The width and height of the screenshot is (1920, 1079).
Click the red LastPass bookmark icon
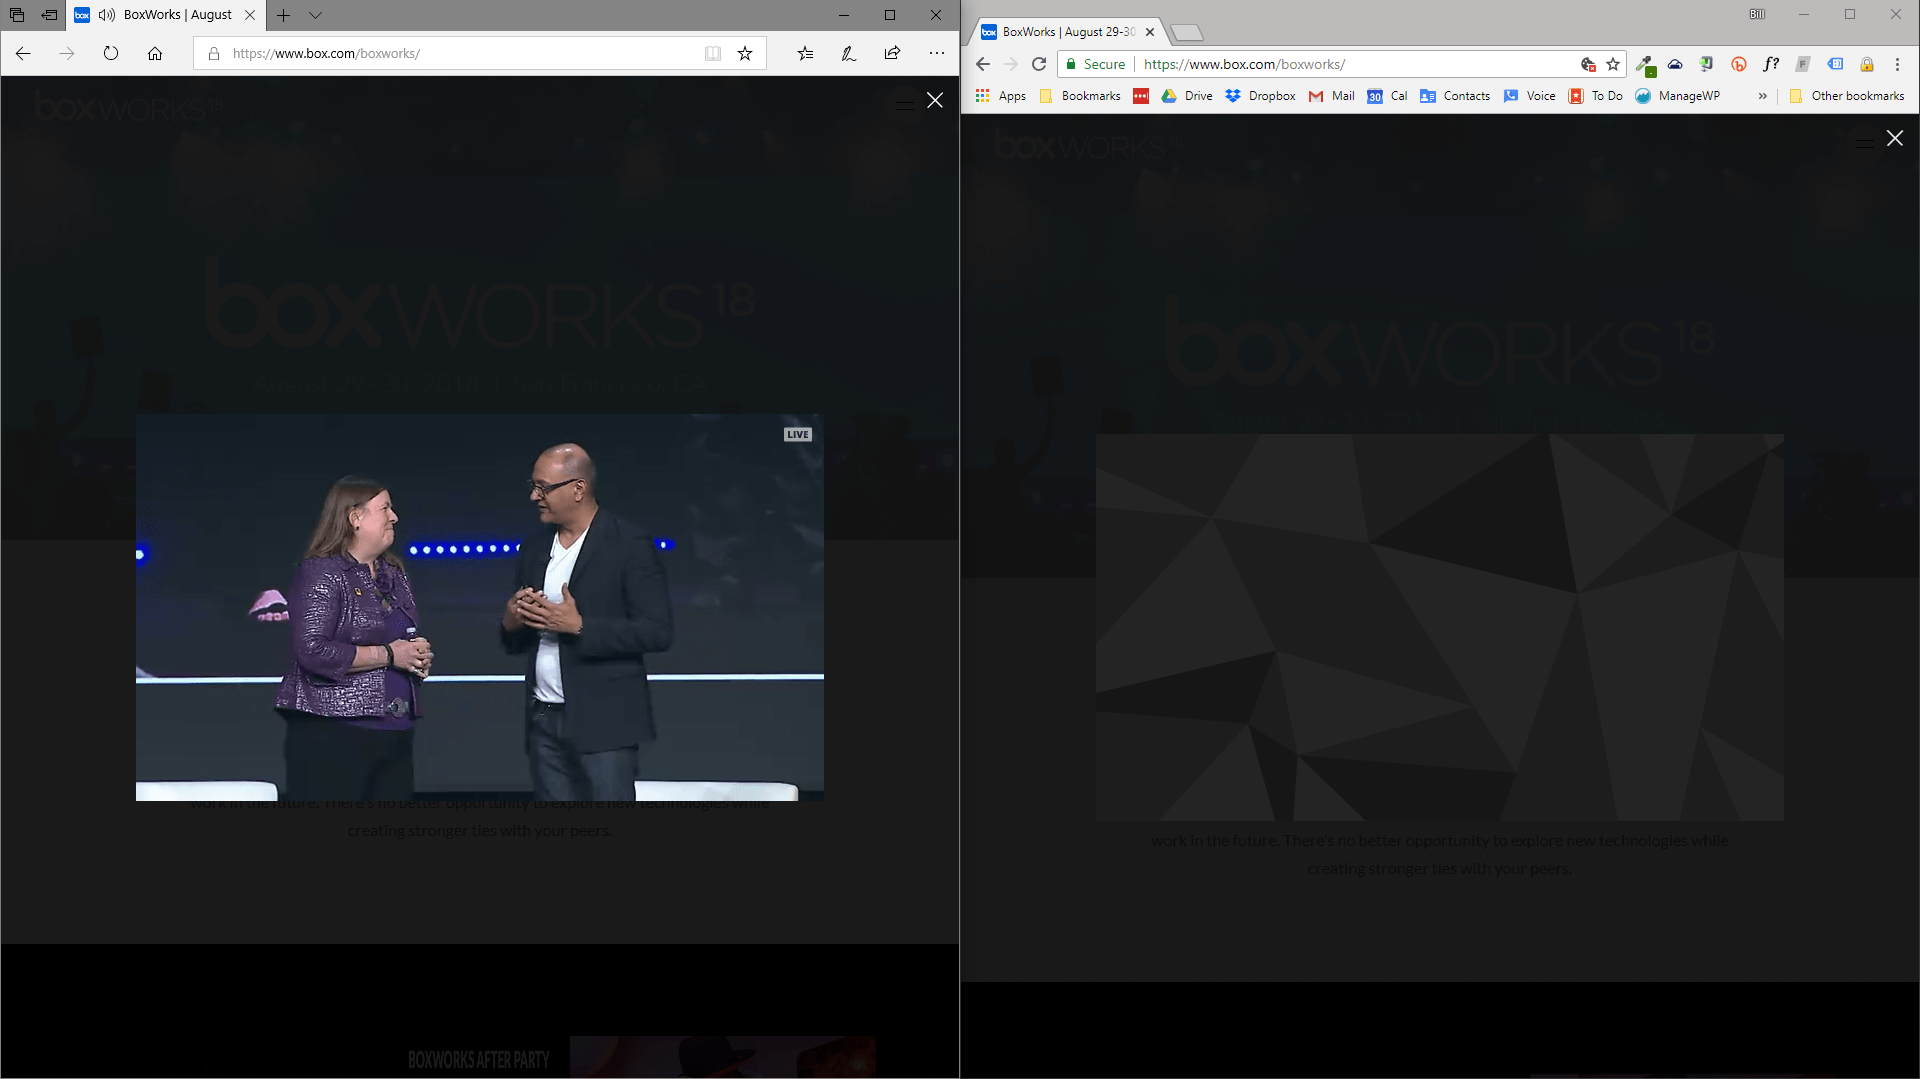coord(1141,96)
